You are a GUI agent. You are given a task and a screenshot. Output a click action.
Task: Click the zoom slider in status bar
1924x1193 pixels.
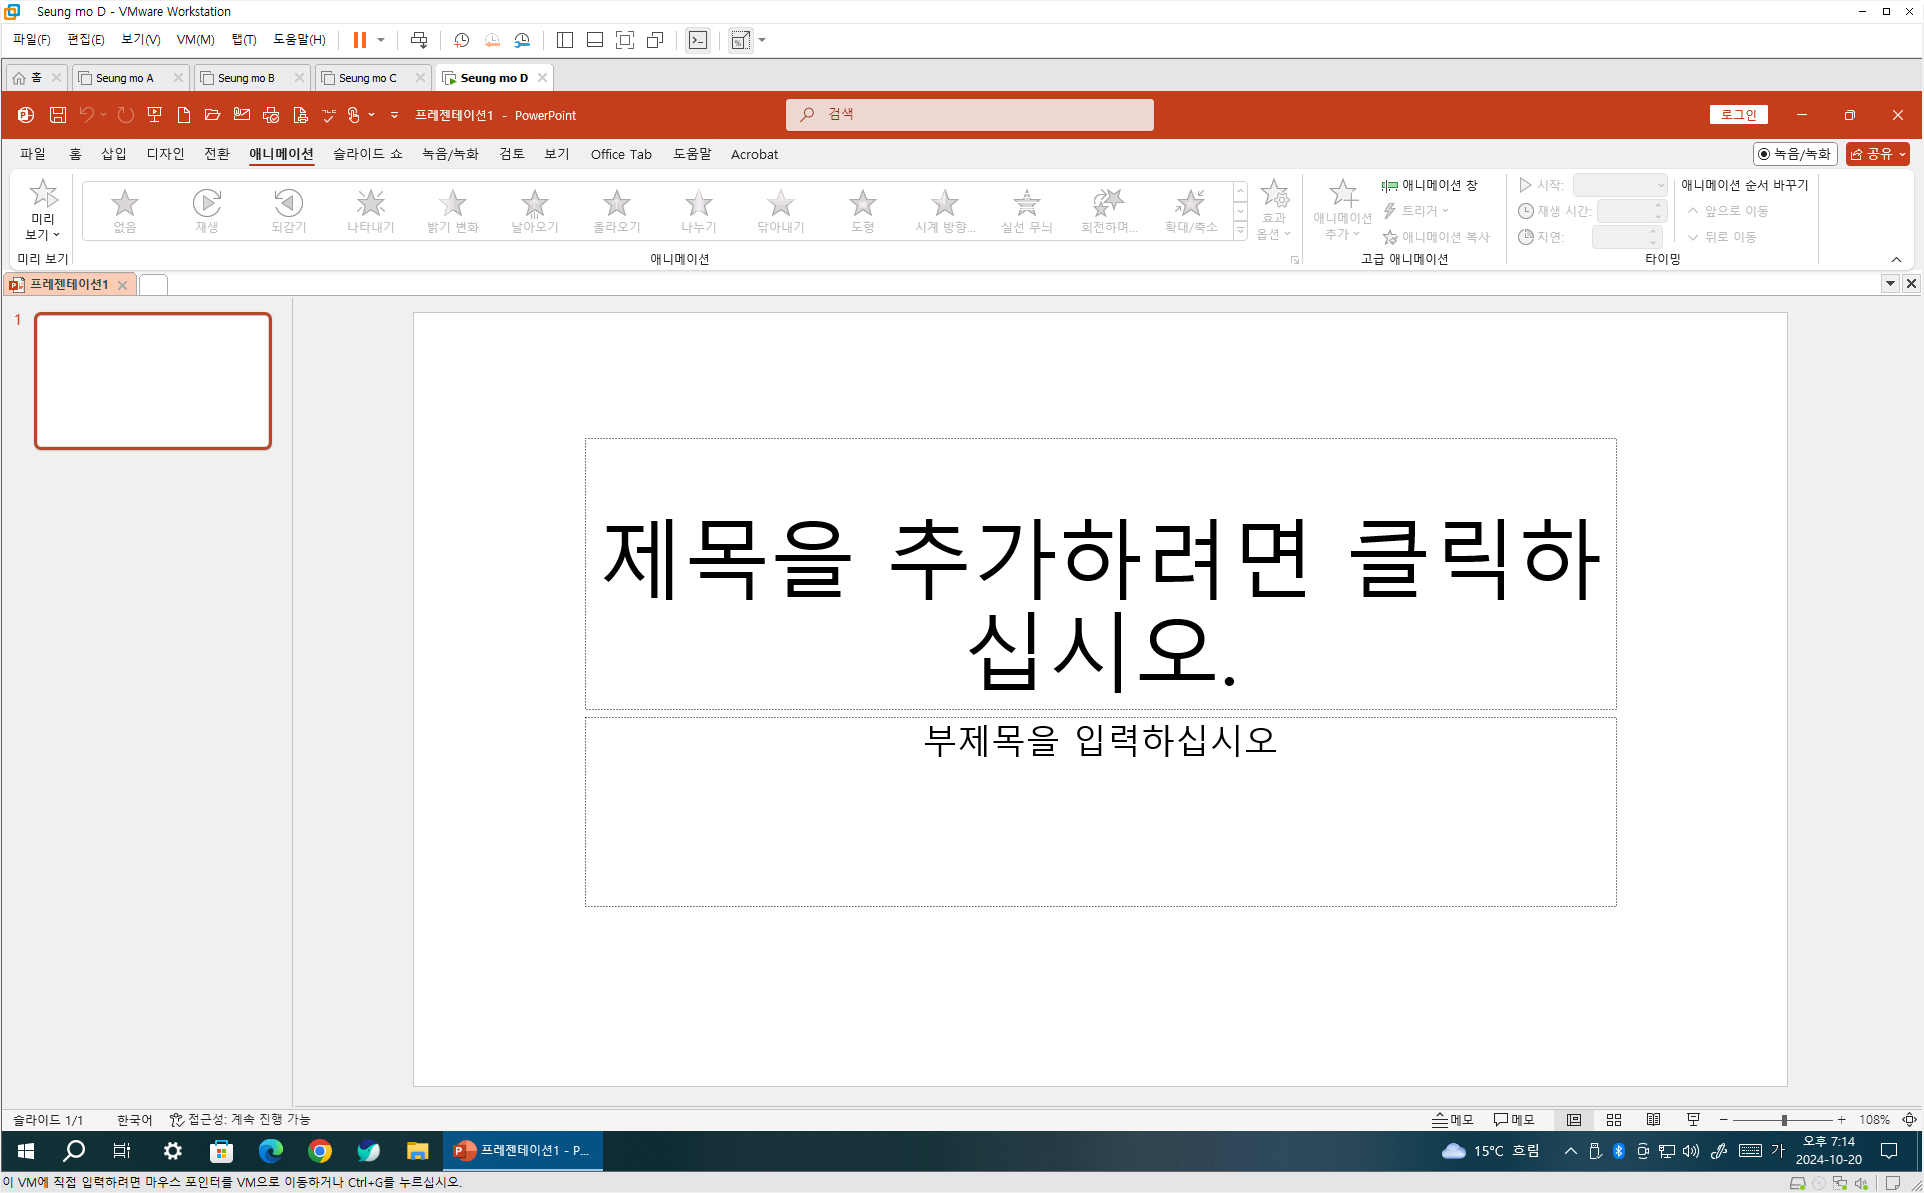1783,1120
